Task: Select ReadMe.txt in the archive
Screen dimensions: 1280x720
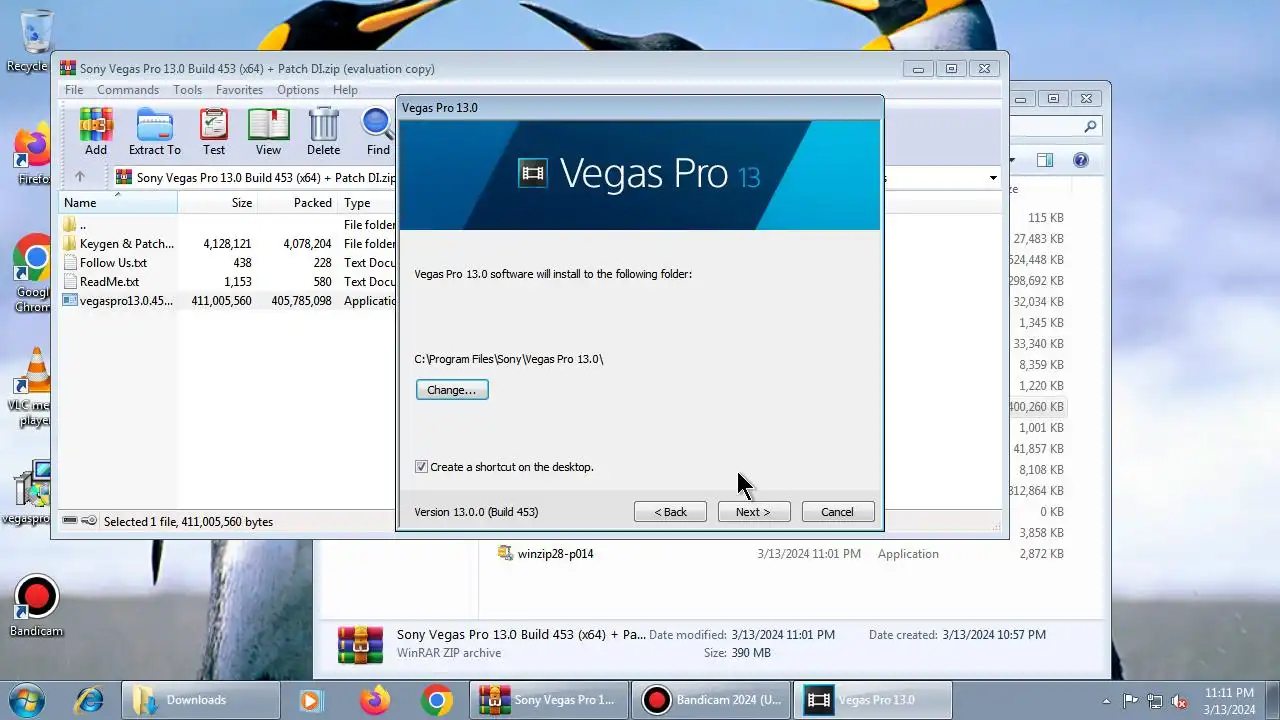Action: click(228, 282)
